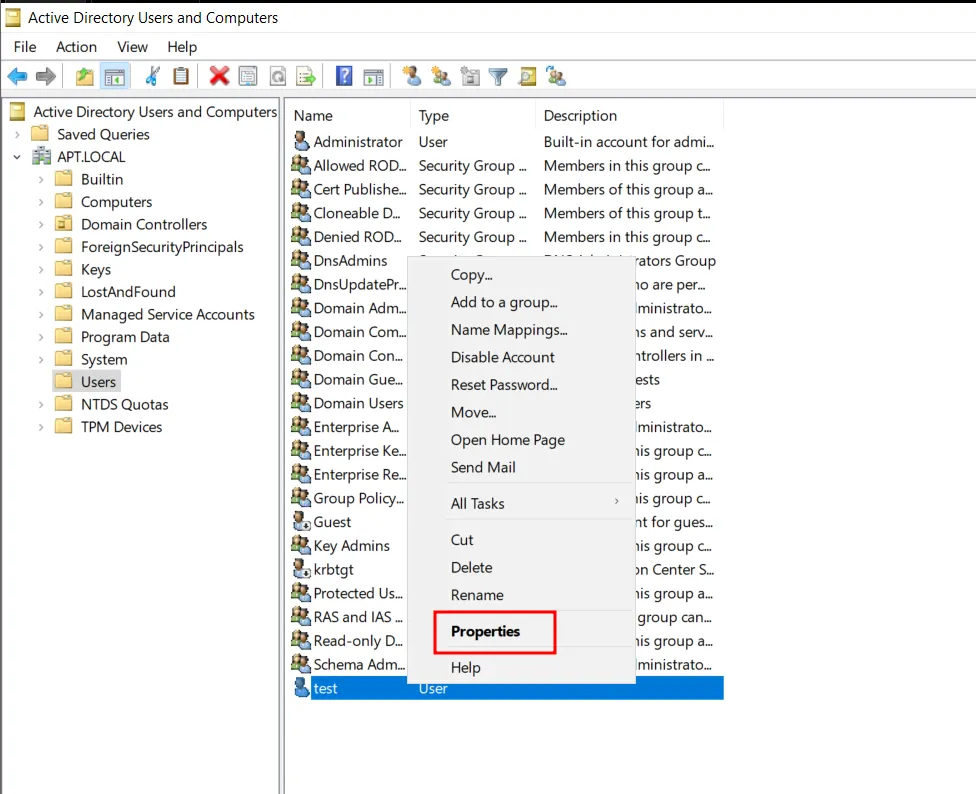Screen dimensions: 976x794
Task: Collapse the APT.LOCAL domain node
Action: point(17,157)
